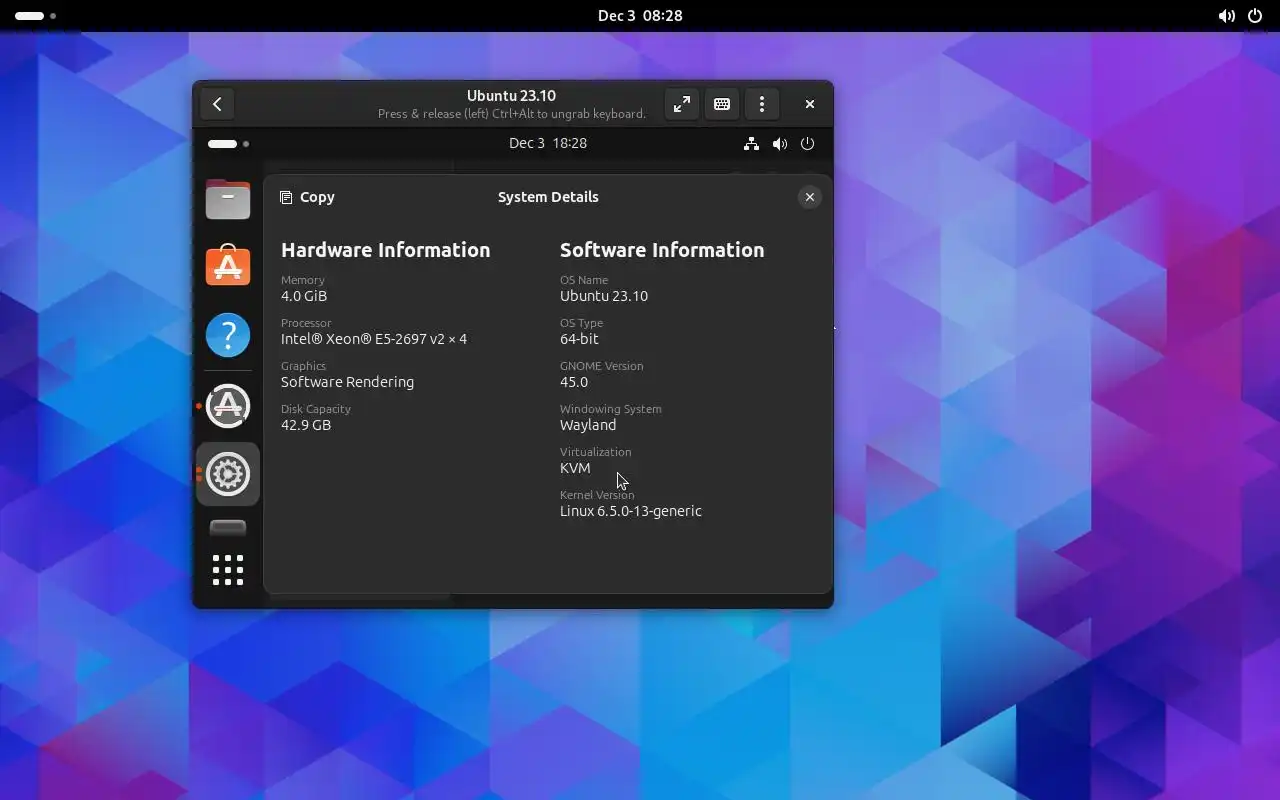The image size is (1280, 800).
Task: Open the keyboard shortcuts button in Boxes header
Action: [x=722, y=104]
